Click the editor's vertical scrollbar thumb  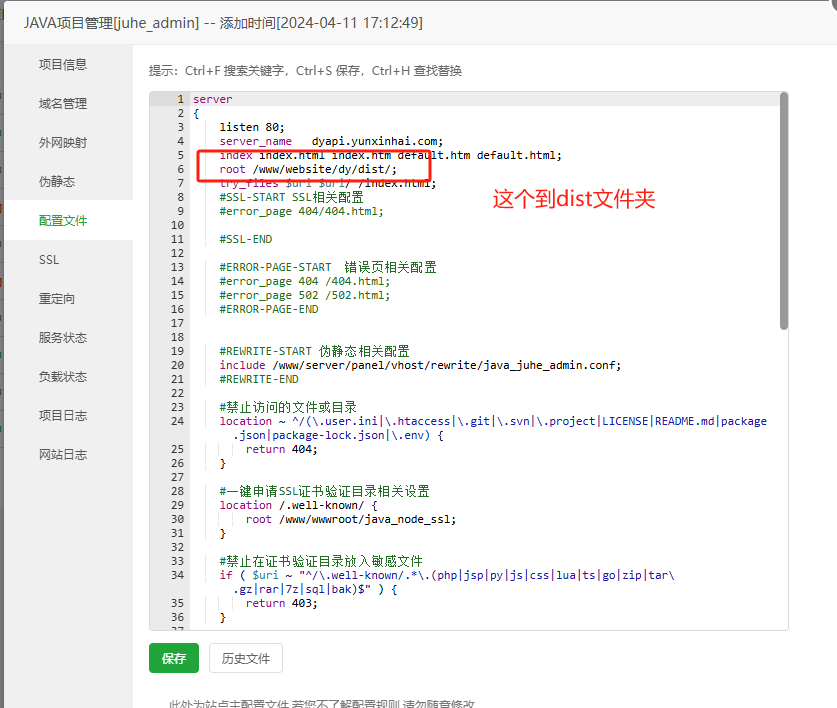click(x=784, y=210)
